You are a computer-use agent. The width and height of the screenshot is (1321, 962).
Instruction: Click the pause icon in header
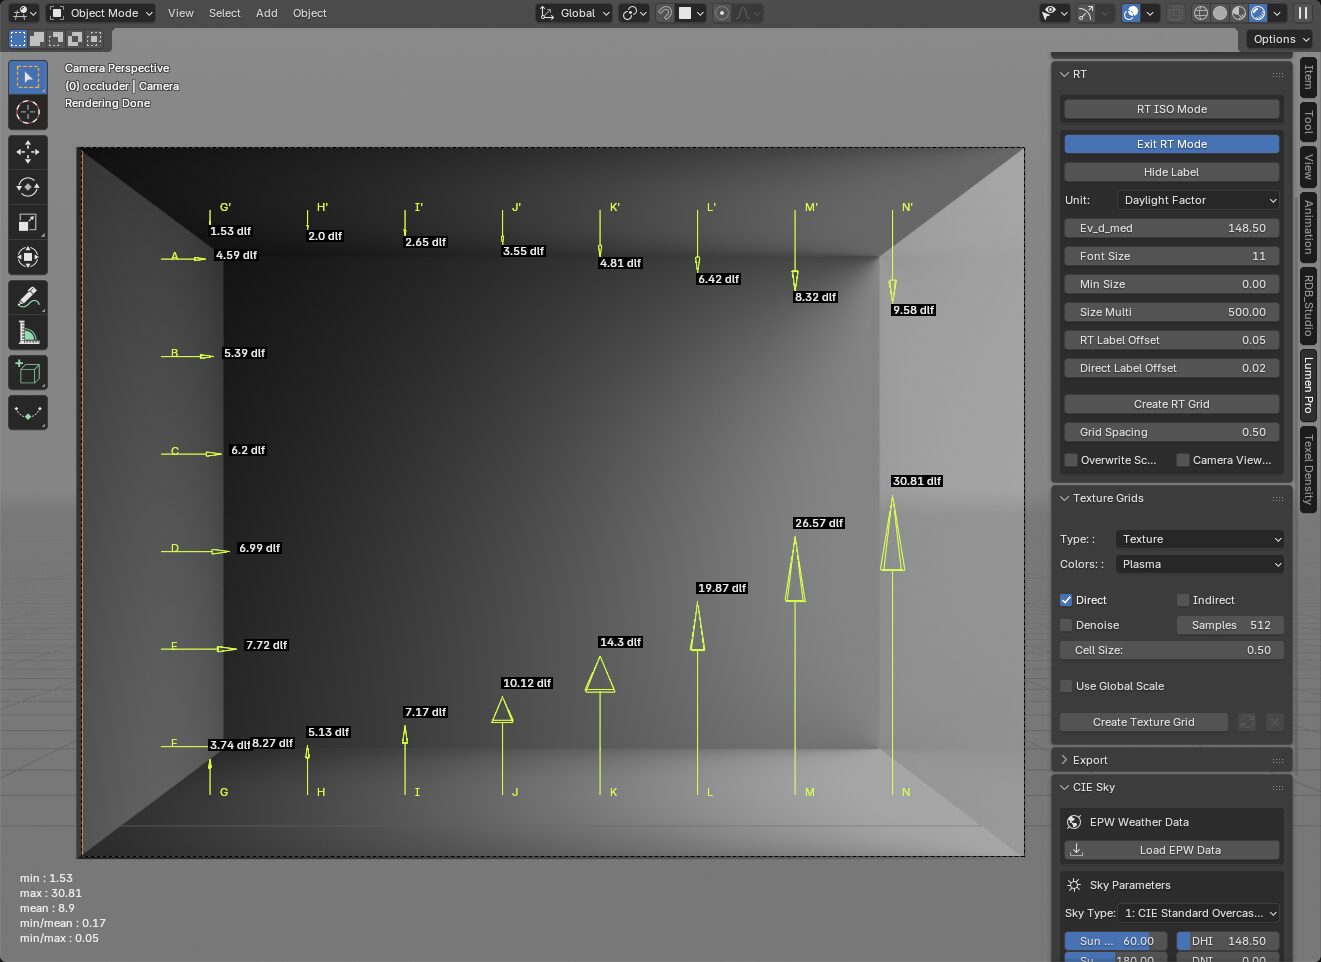1303,13
